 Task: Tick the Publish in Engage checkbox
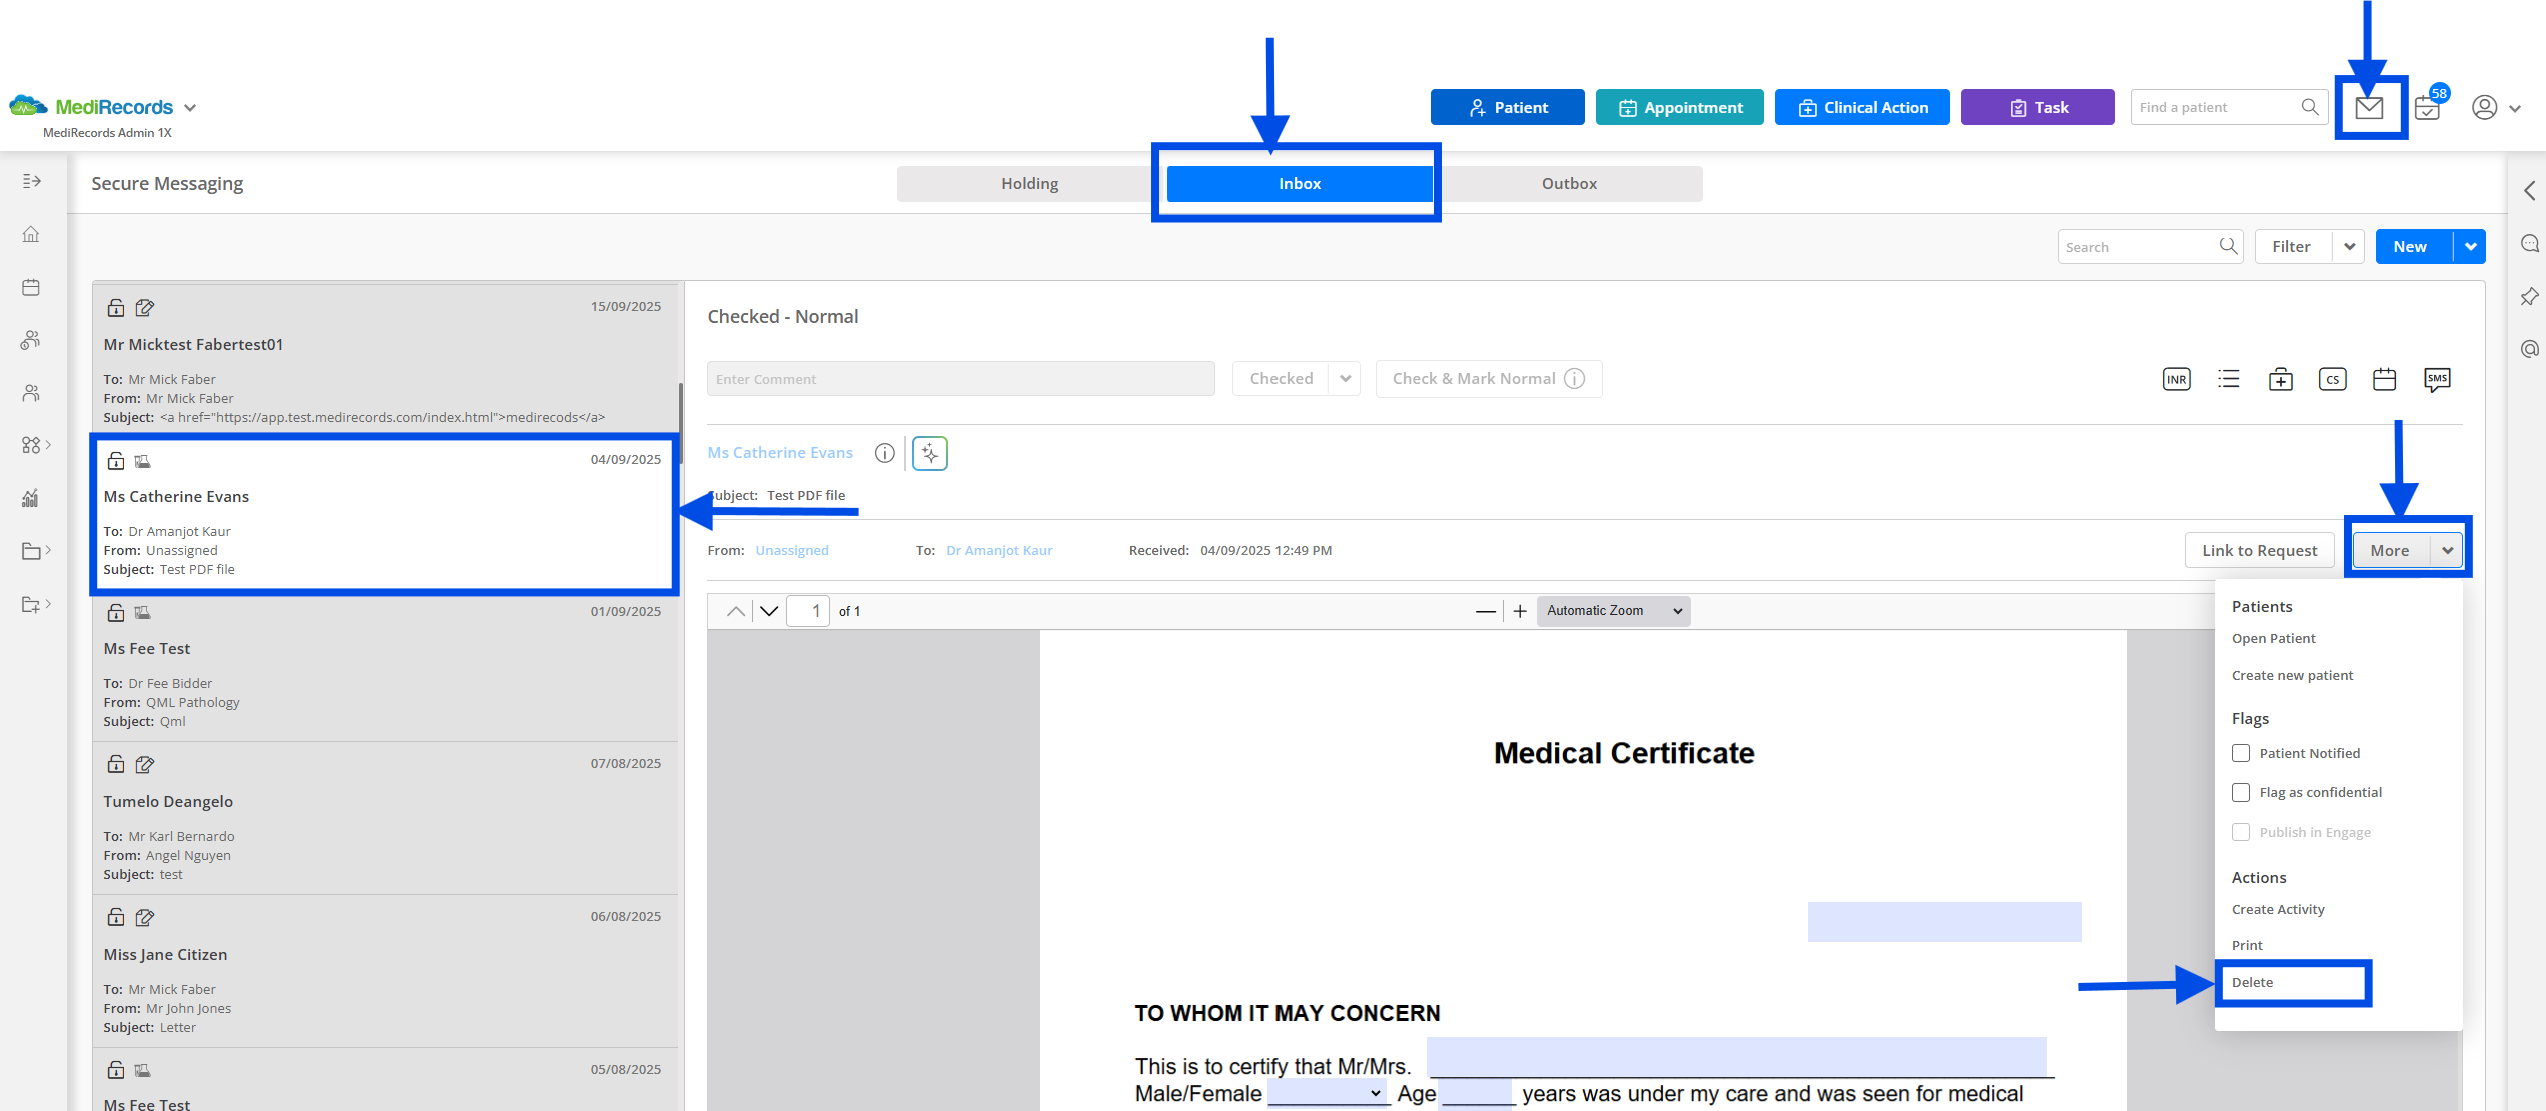[2241, 832]
